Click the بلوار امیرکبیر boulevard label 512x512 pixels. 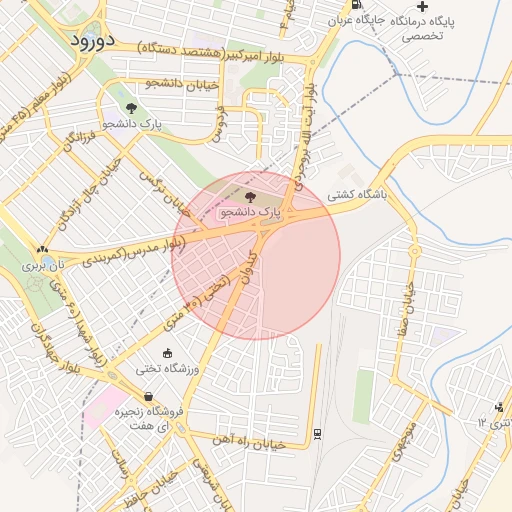pos(253,57)
